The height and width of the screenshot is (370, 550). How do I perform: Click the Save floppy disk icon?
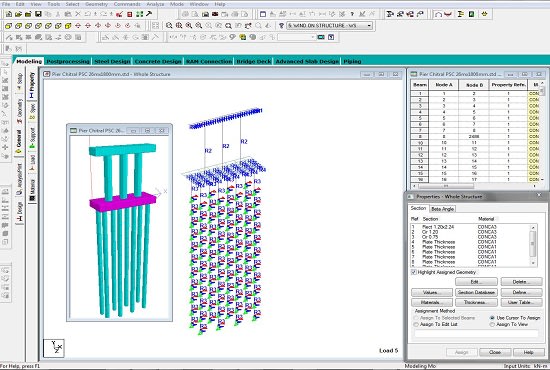tap(38, 14)
